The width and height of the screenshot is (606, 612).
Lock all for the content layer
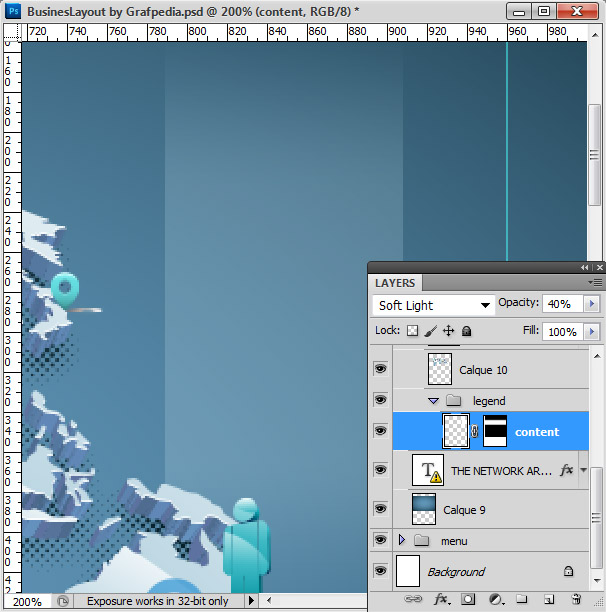[466, 331]
